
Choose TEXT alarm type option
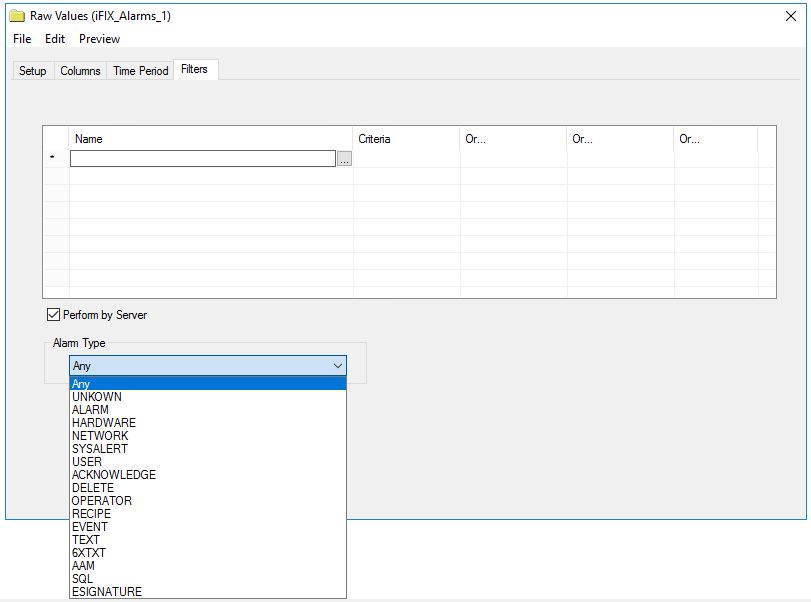pos(208,539)
